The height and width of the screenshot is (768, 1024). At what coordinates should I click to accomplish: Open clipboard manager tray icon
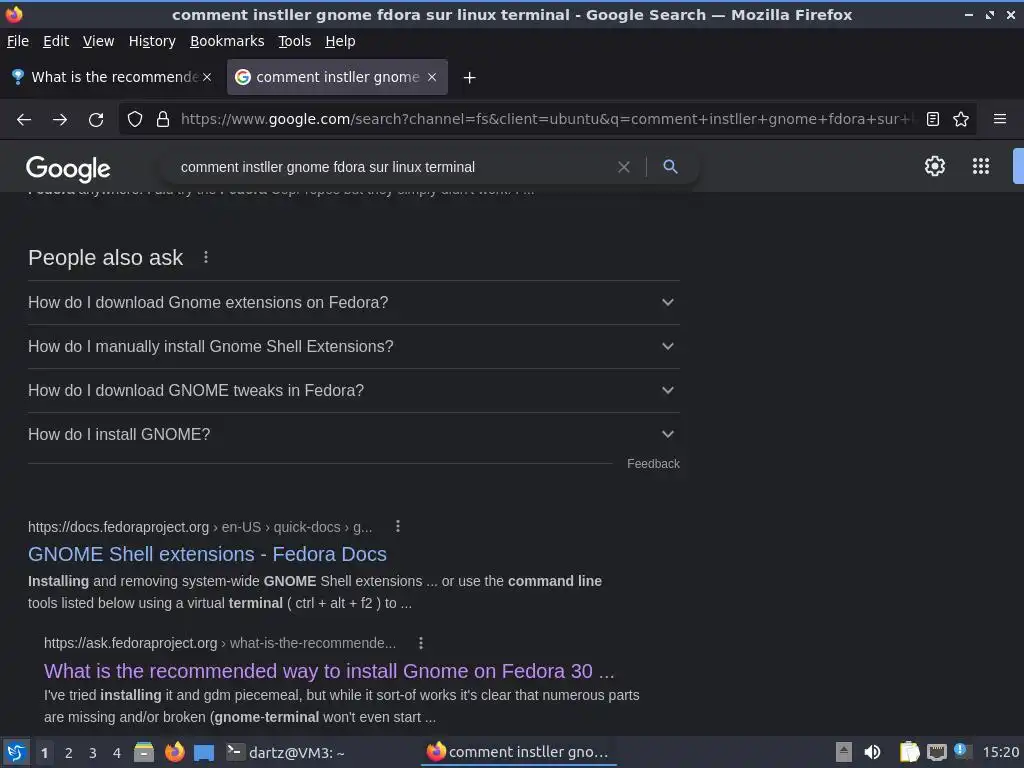click(909, 752)
